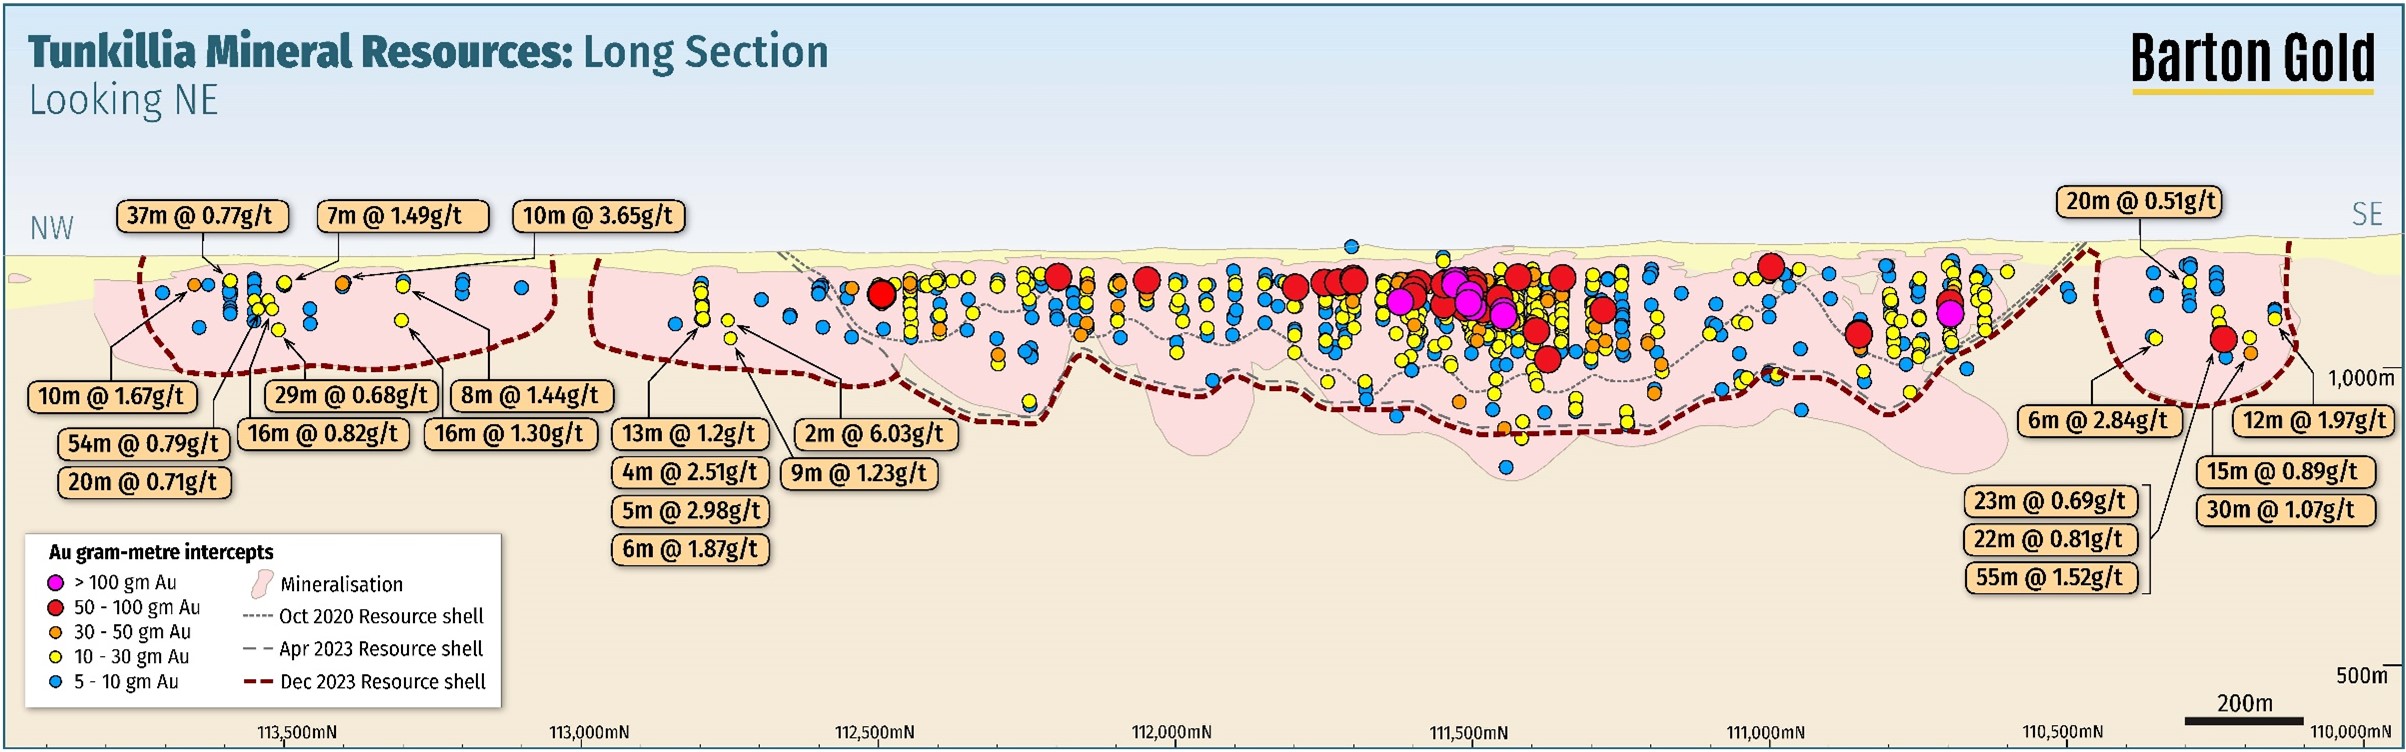Click the 200m scale bar
The image size is (2406, 752).
pyautogui.click(x=2244, y=720)
